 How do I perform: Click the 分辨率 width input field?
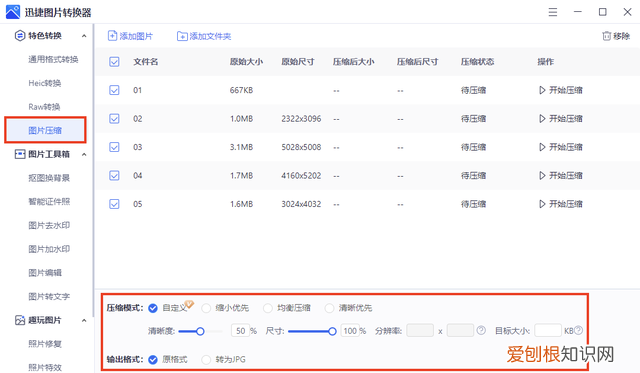(420, 330)
